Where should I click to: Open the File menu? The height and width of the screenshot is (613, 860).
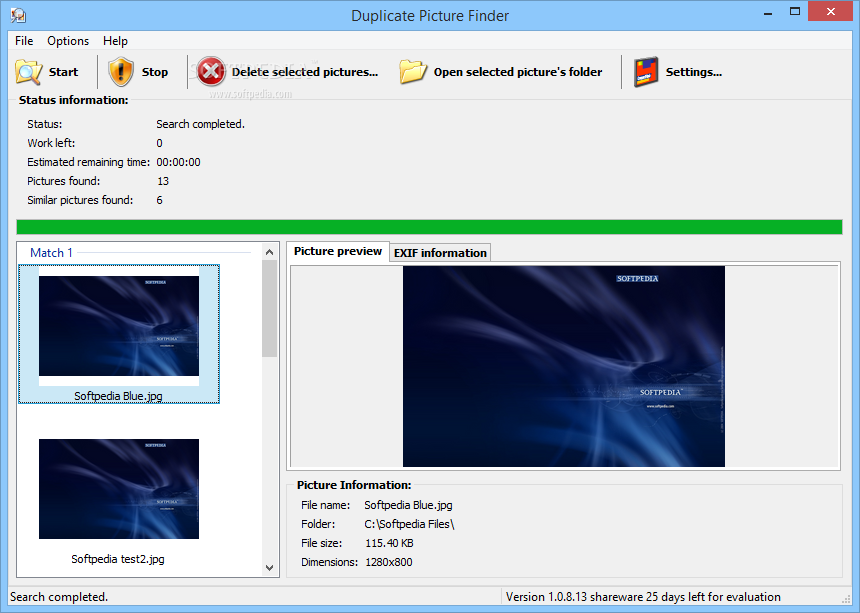pyautogui.click(x=24, y=41)
